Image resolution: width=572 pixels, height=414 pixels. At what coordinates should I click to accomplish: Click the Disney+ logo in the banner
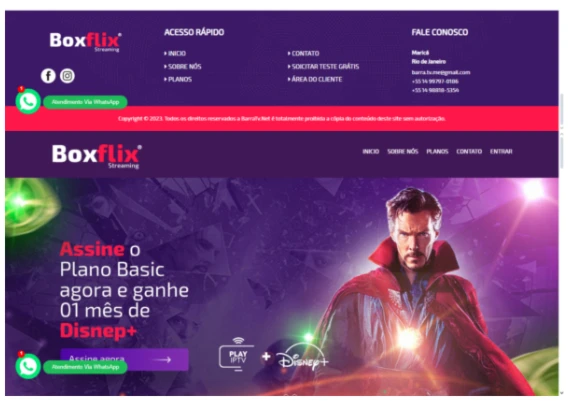(x=302, y=359)
